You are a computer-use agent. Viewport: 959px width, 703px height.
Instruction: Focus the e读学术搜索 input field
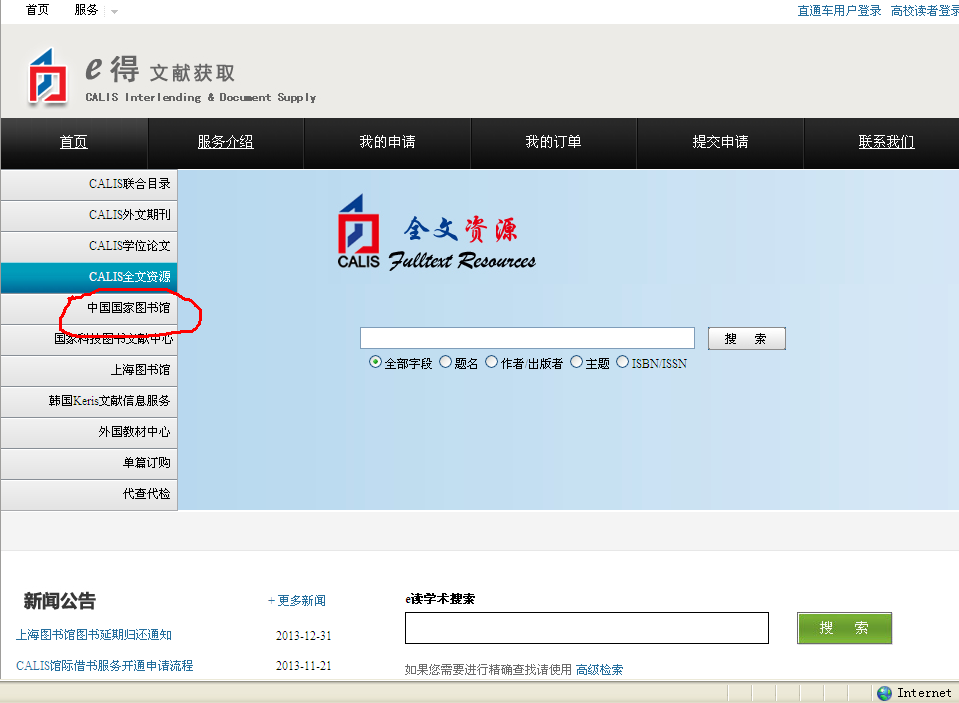(587, 628)
